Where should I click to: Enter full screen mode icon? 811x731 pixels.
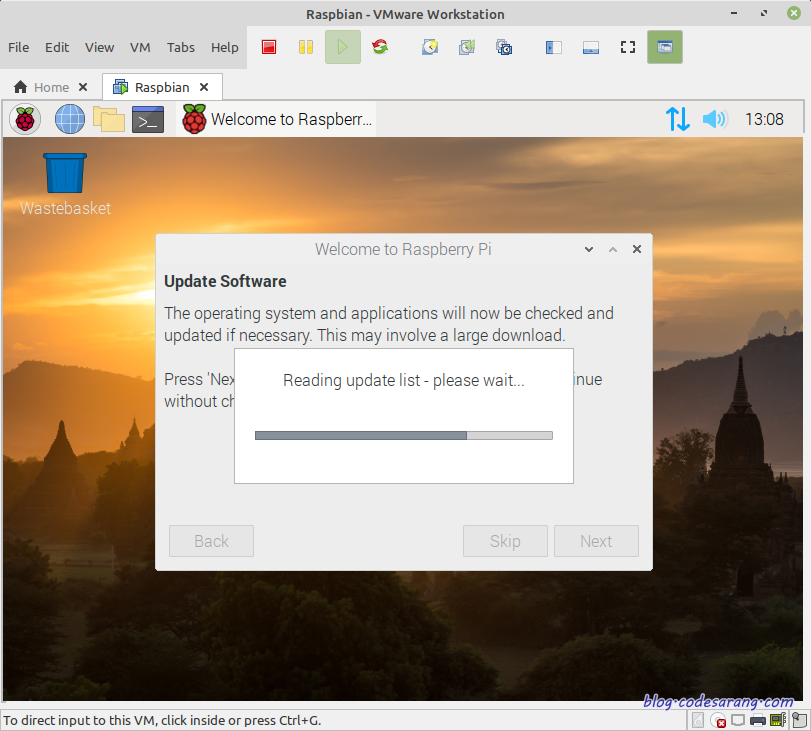627,47
